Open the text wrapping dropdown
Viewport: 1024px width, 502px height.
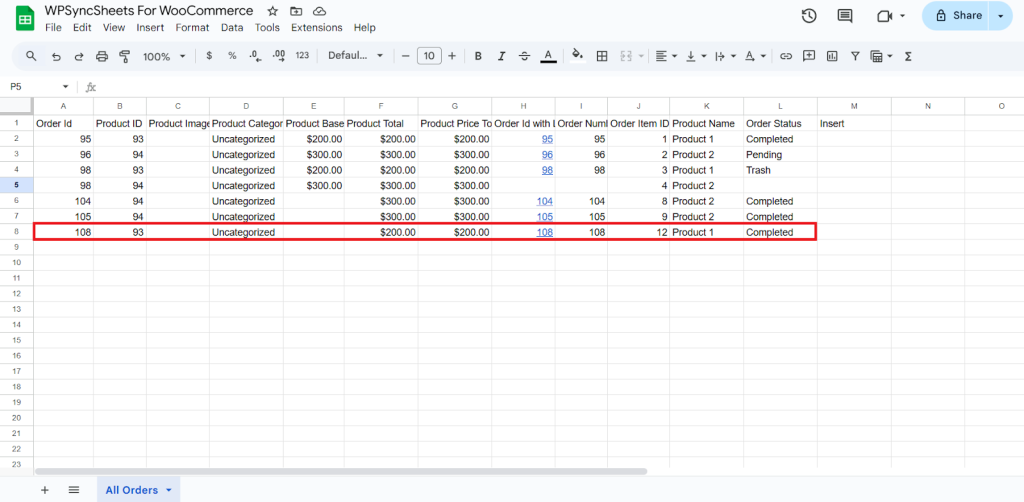pos(724,56)
